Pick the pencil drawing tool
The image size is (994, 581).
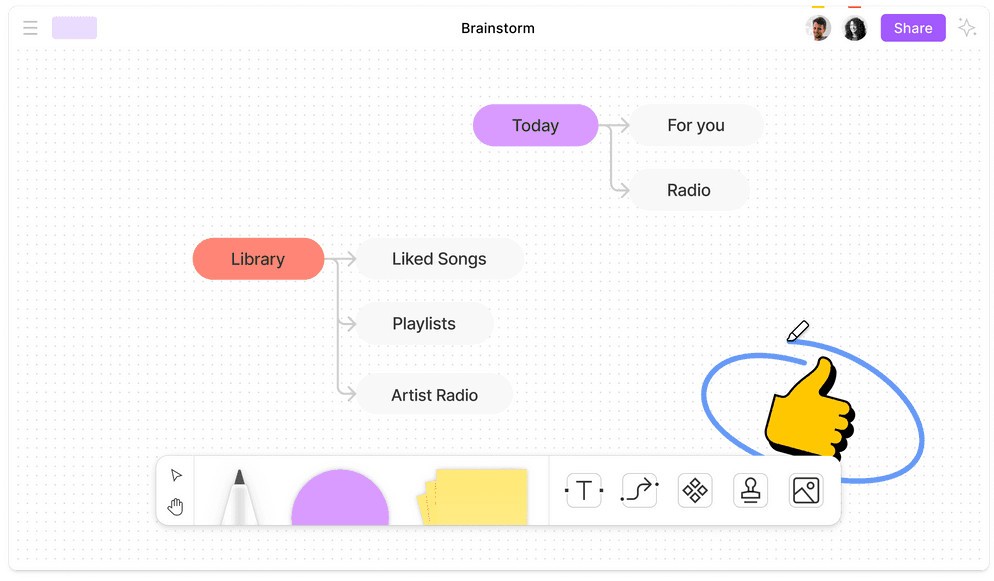pyautogui.click(x=239, y=497)
